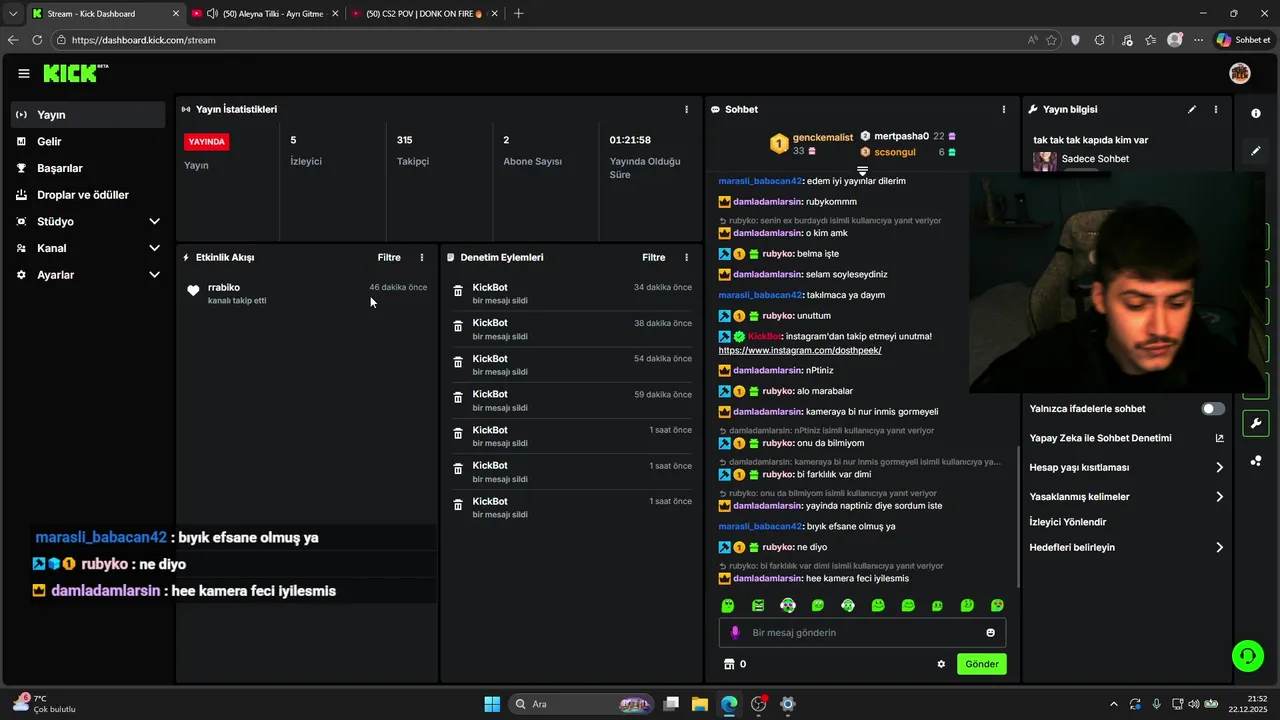The image size is (1280, 720).
Task: Switch to the Aleyna Tilki browser tab
Action: tap(265, 14)
